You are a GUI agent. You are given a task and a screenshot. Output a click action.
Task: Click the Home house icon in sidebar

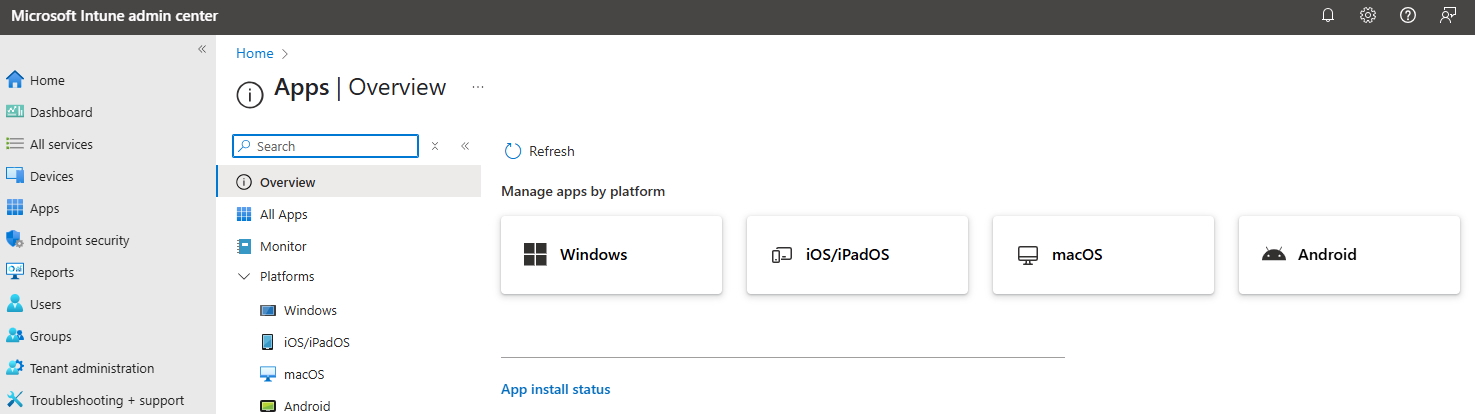click(15, 80)
